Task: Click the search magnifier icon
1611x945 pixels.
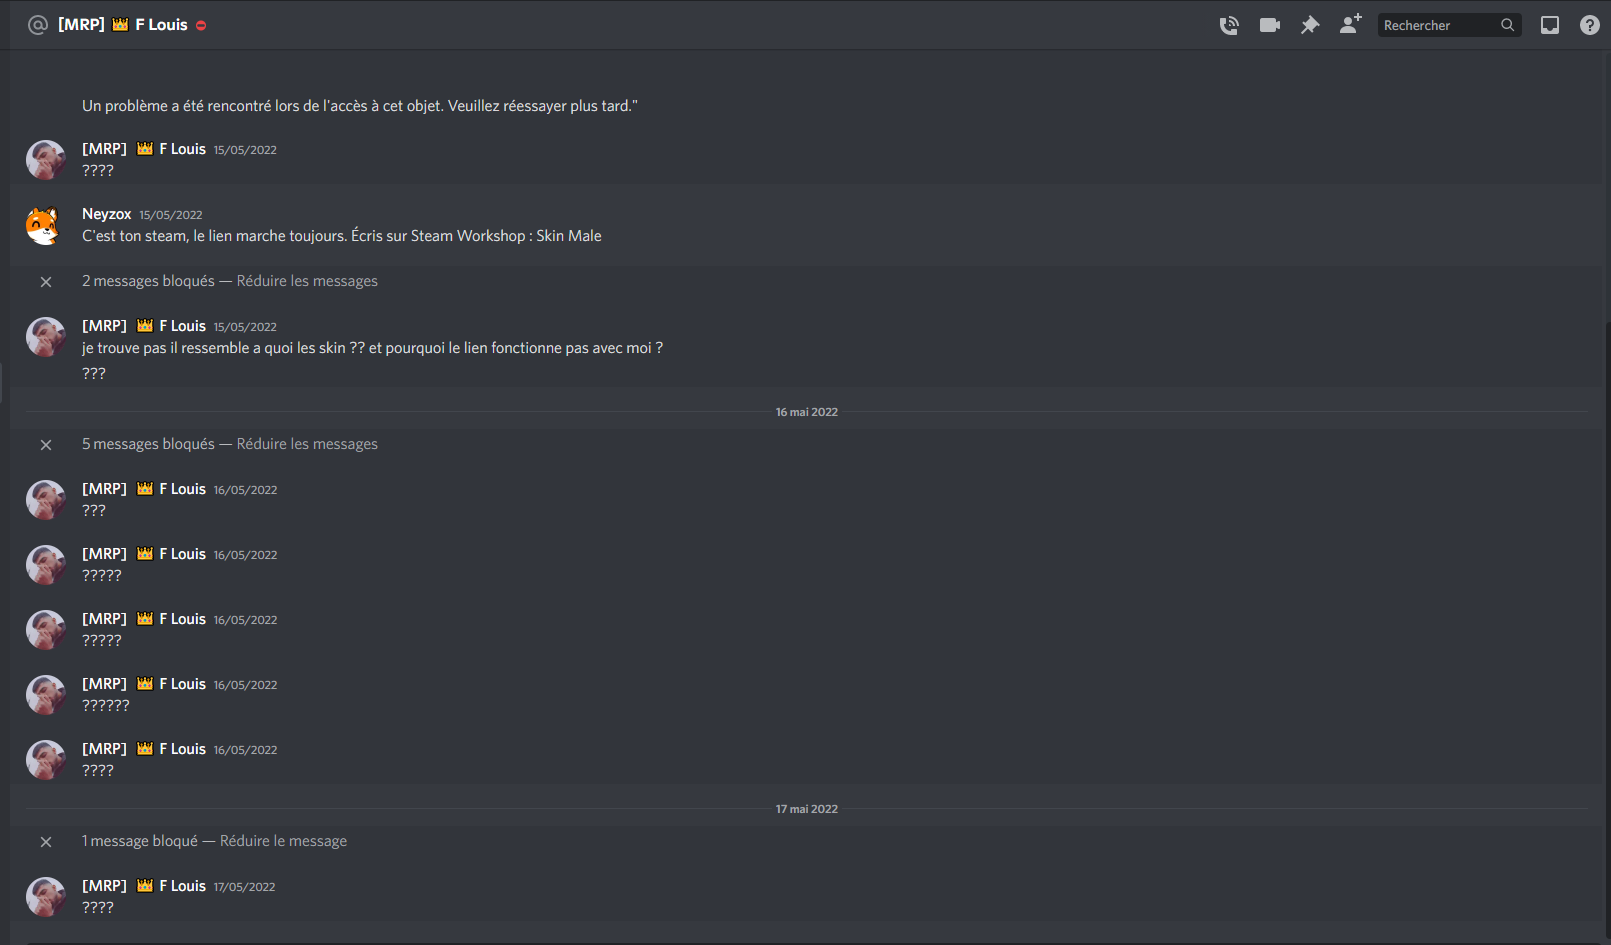Action: (1507, 25)
